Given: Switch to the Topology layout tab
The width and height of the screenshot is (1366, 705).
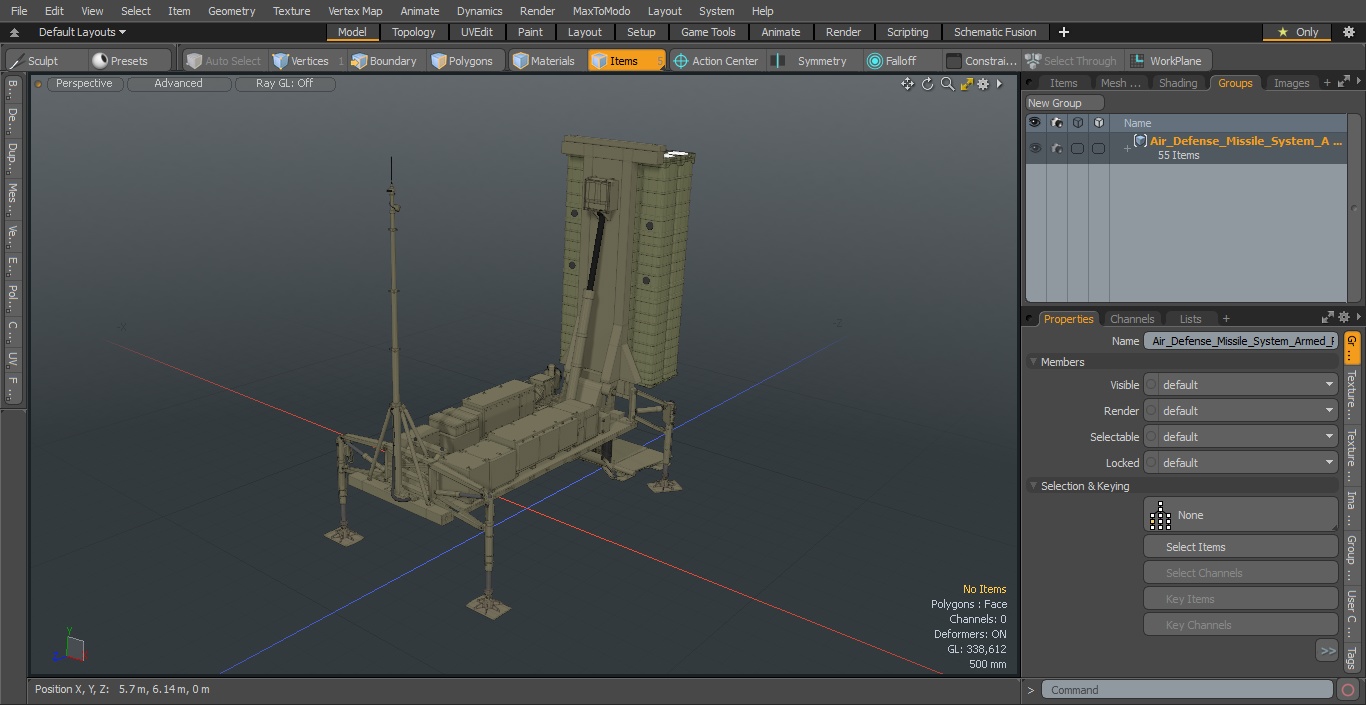Looking at the screenshot, I should pos(414,32).
